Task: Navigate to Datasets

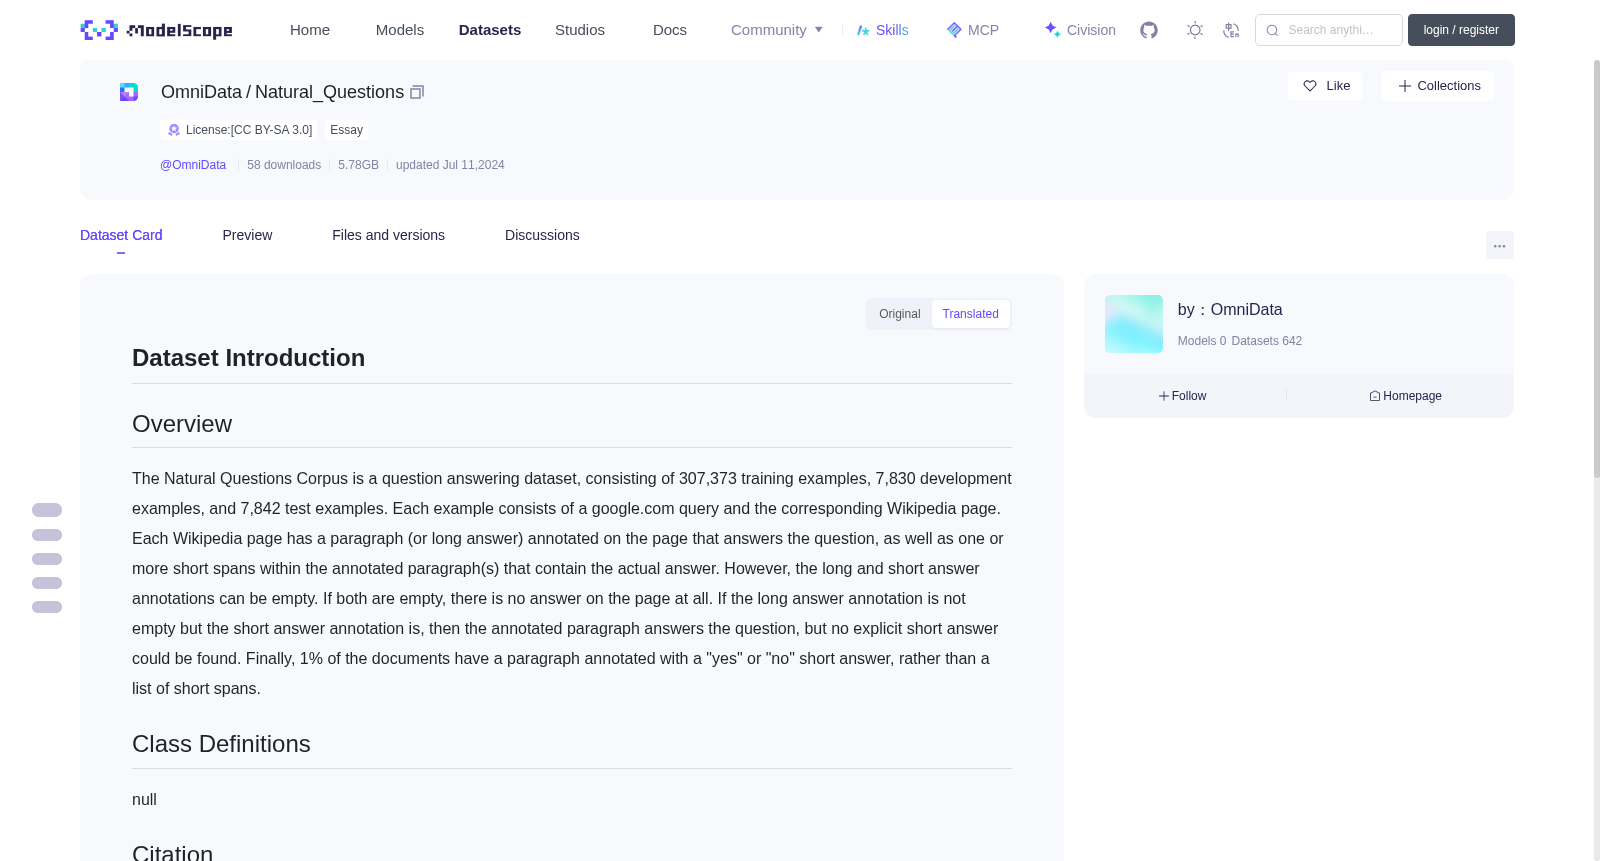Action: pyautogui.click(x=490, y=30)
